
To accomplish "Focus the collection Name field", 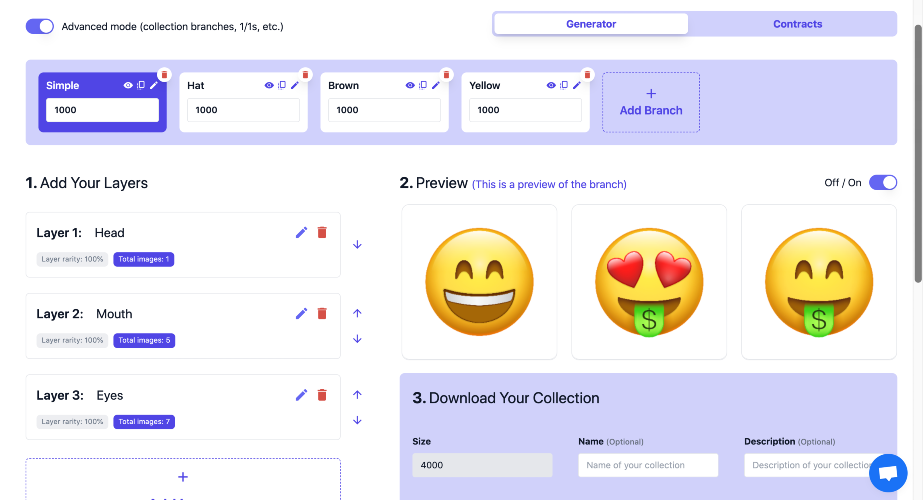I will coord(648,465).
